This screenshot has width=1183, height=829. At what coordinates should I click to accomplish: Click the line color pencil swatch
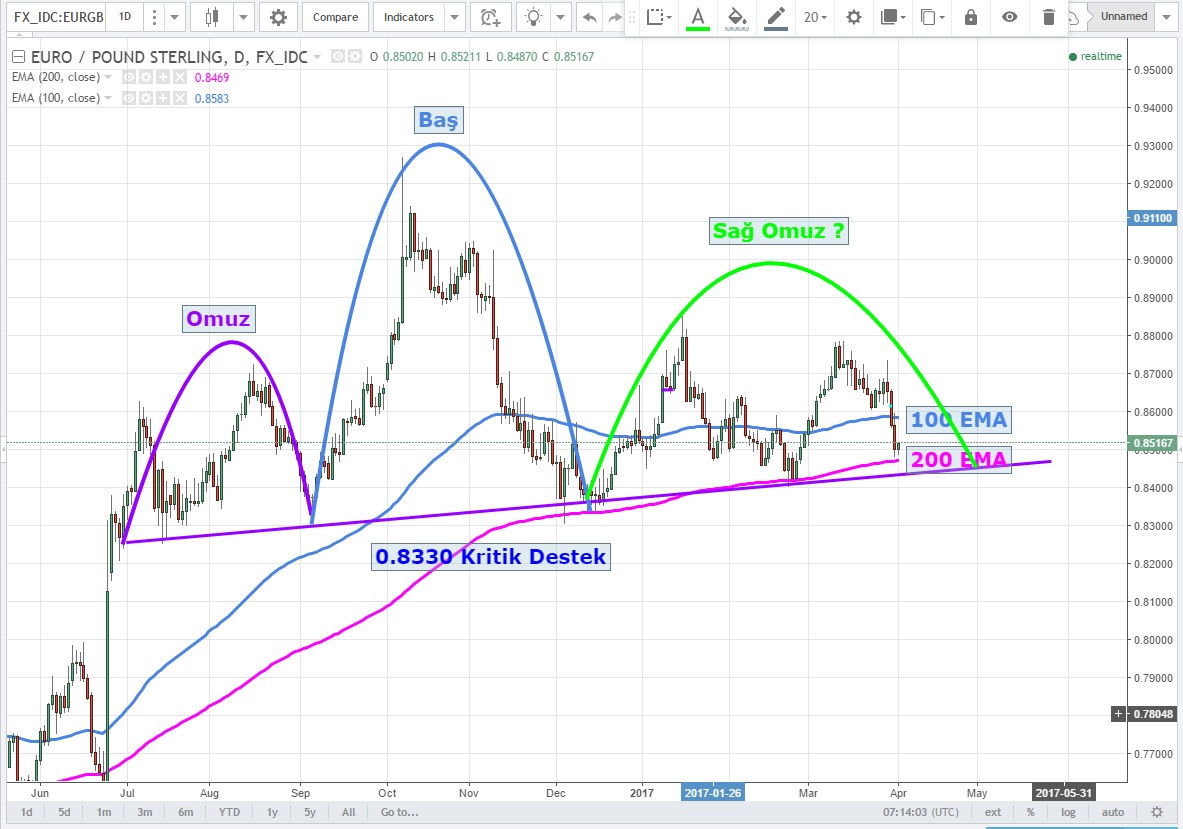tap(775, 17)
